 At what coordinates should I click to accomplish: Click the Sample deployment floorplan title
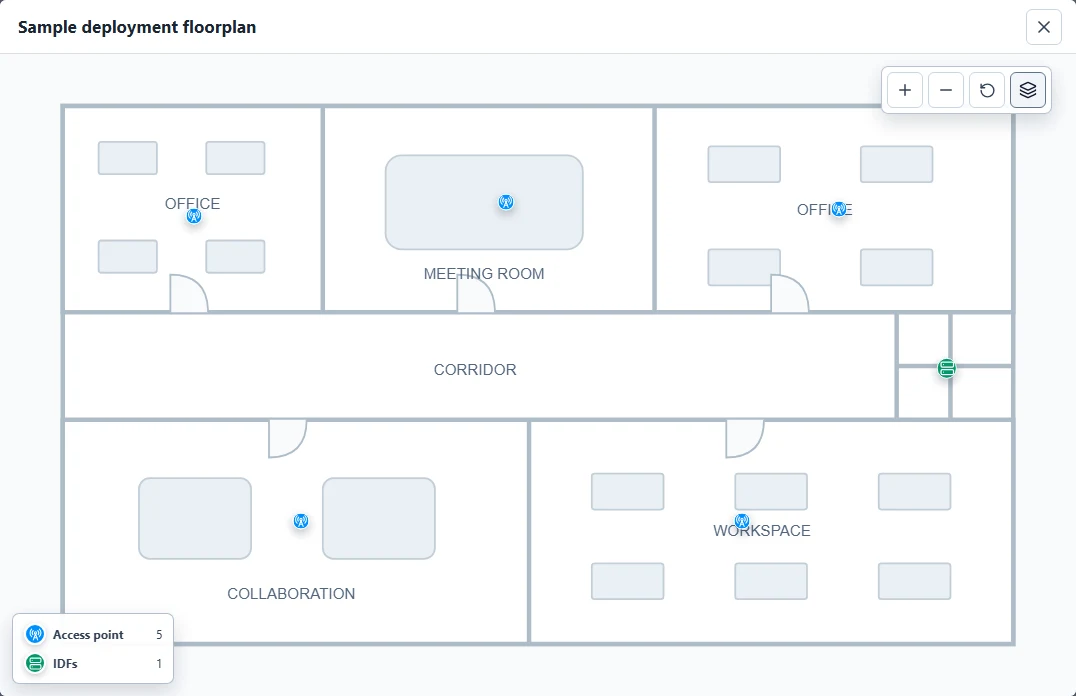pos(137,27)
